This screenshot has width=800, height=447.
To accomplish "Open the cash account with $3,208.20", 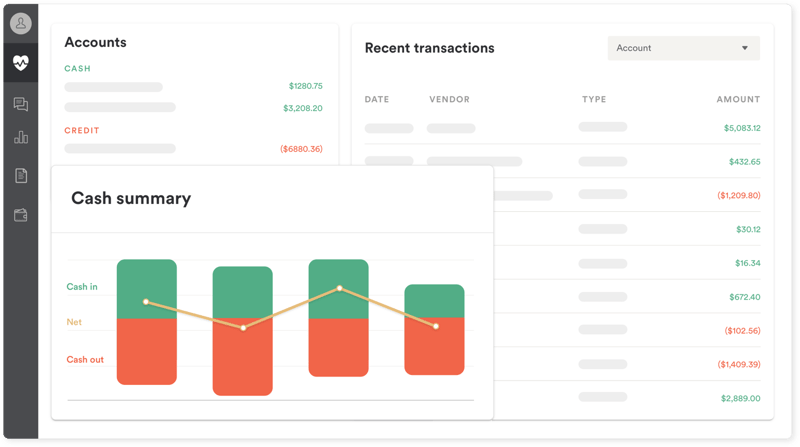I will point(302,108).
